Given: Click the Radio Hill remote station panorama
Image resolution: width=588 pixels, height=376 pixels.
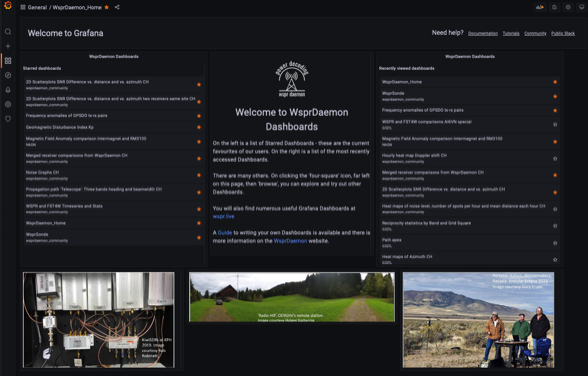Looking at the screenshot, I should pos(292,297).
